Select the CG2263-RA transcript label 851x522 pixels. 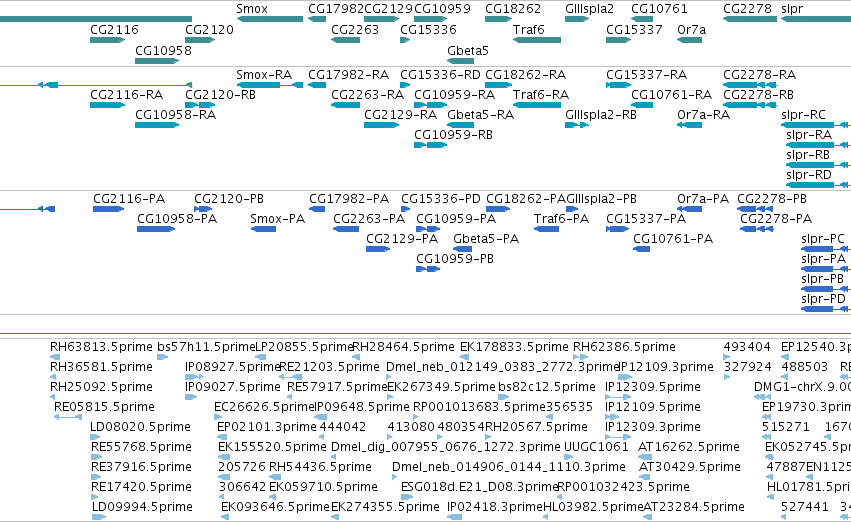pos(367,95)
